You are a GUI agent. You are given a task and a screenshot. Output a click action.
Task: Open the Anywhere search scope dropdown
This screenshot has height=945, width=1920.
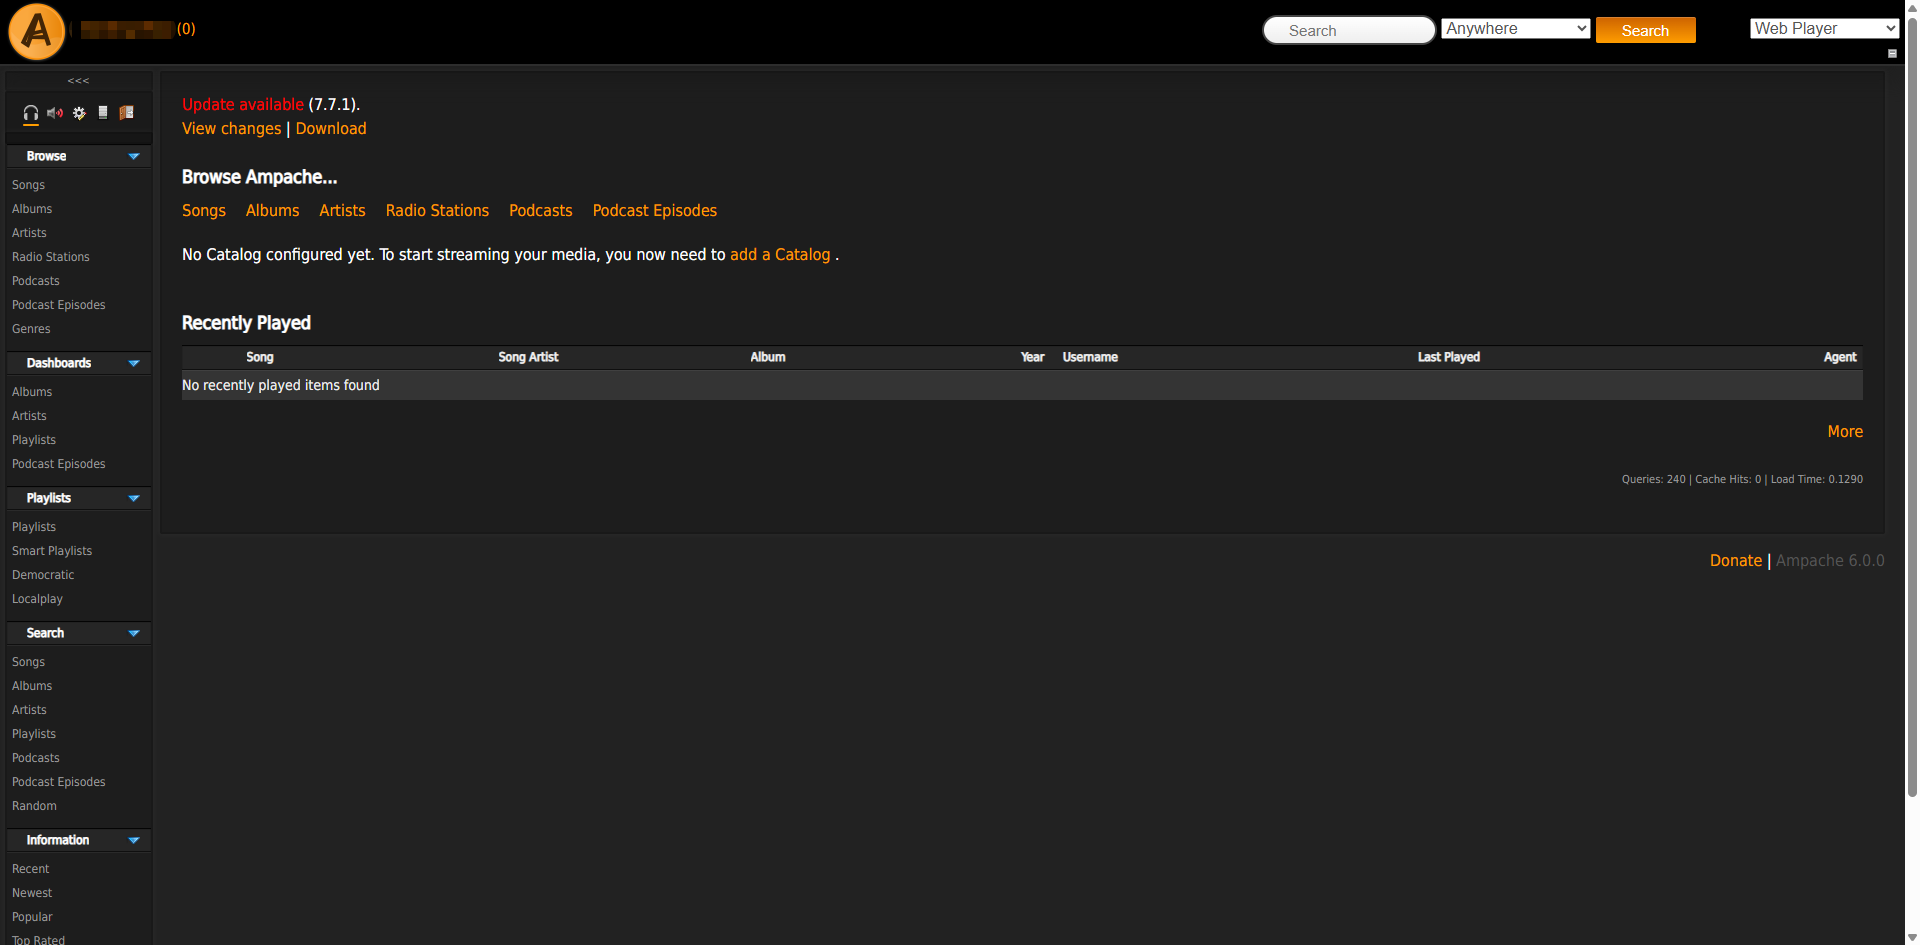1516,29
